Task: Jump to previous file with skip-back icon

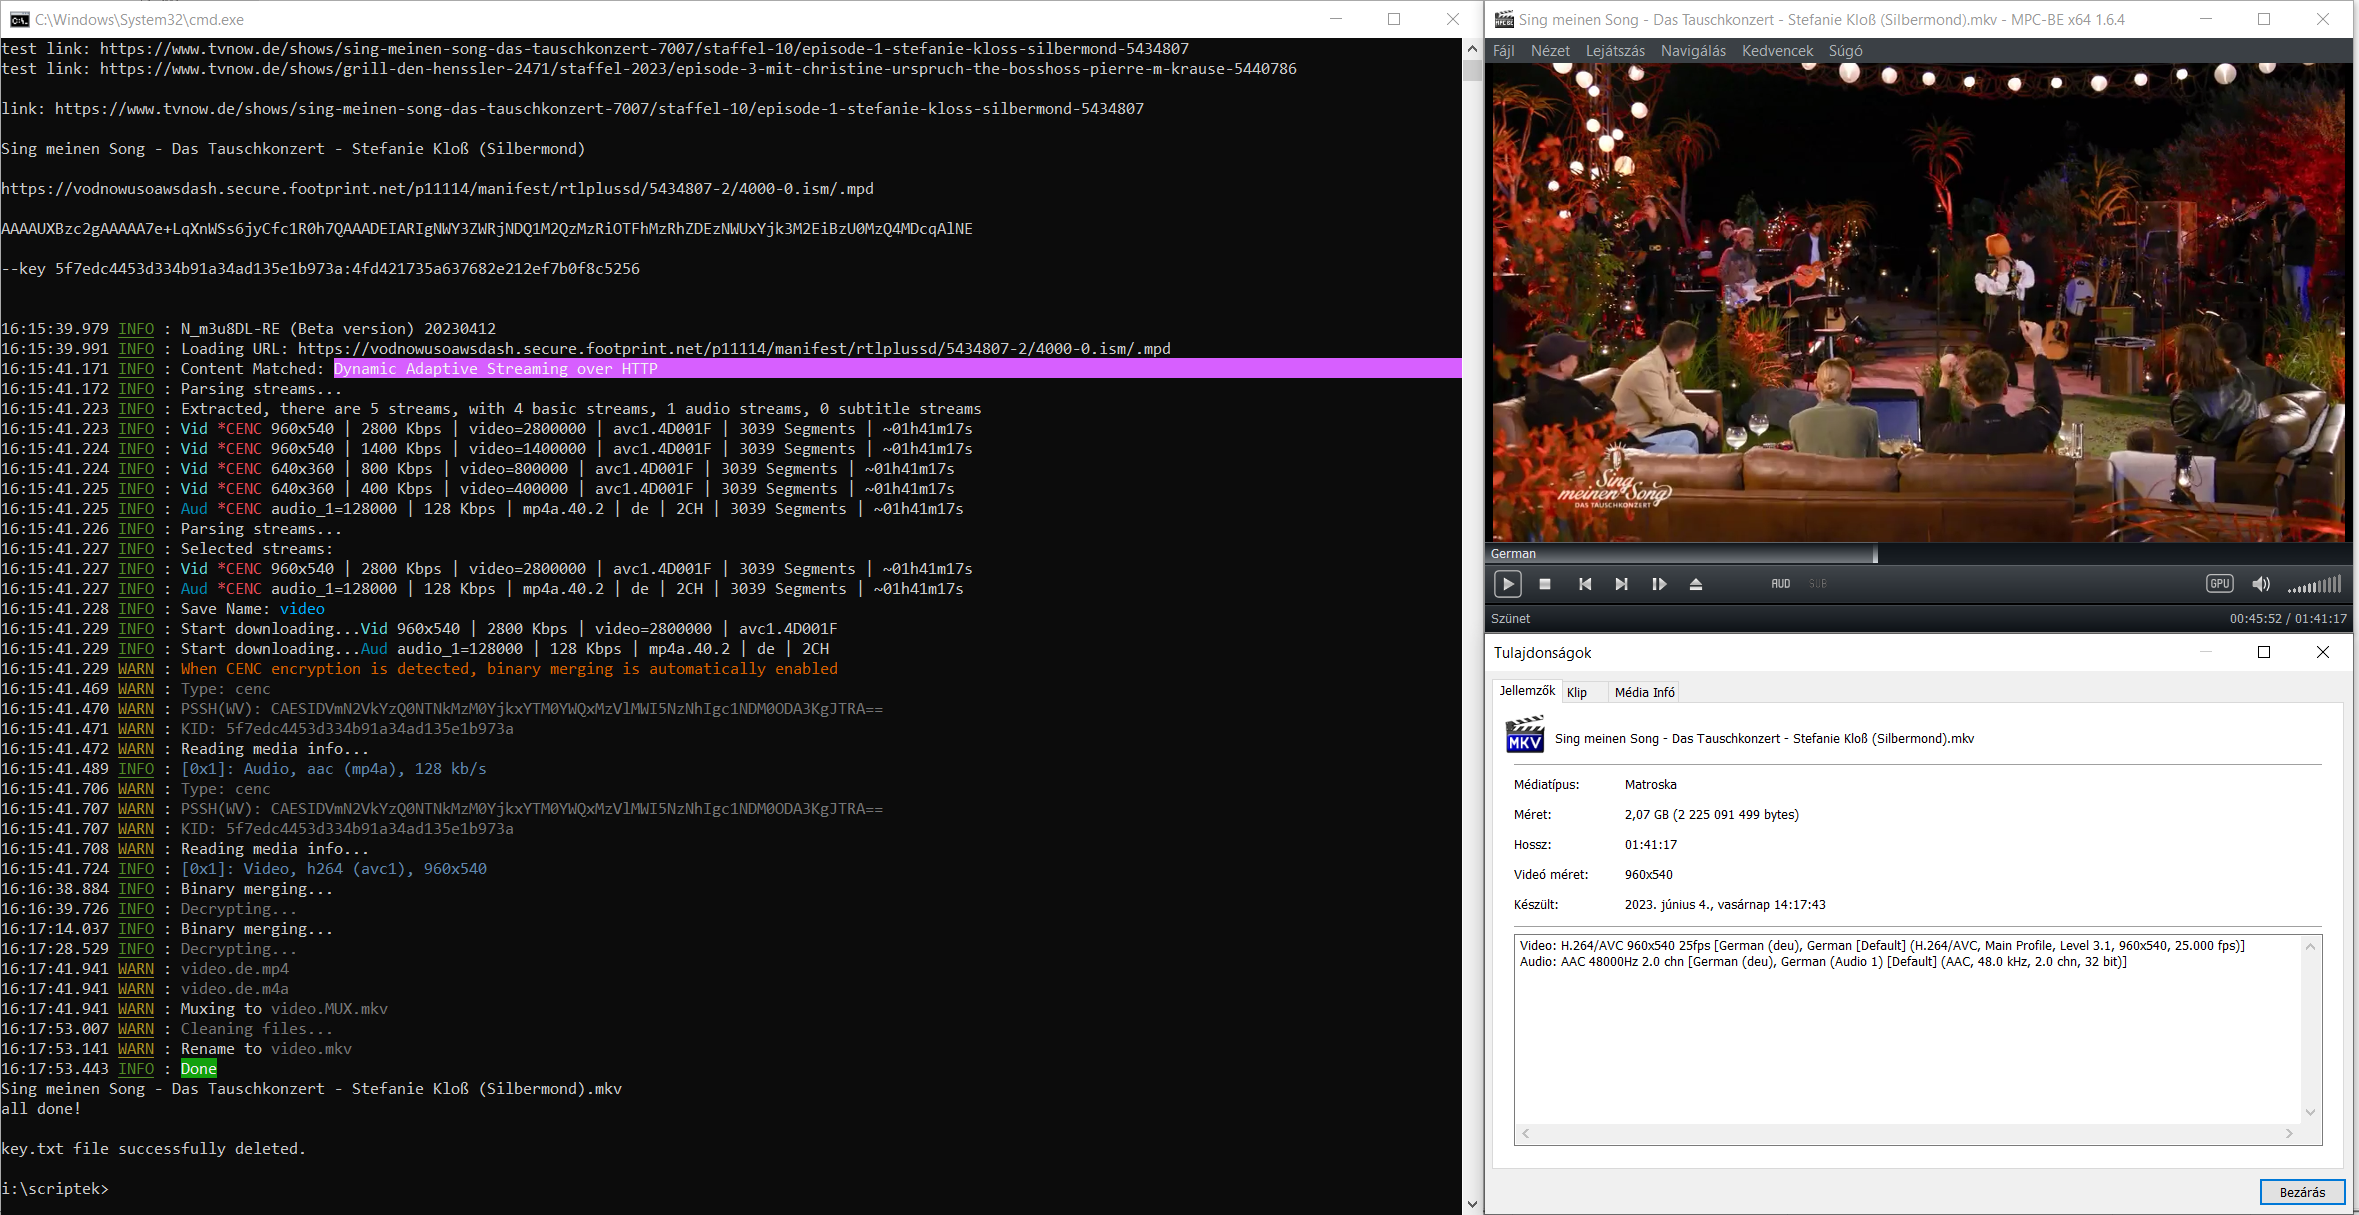Action: [x=1585, y=584]
